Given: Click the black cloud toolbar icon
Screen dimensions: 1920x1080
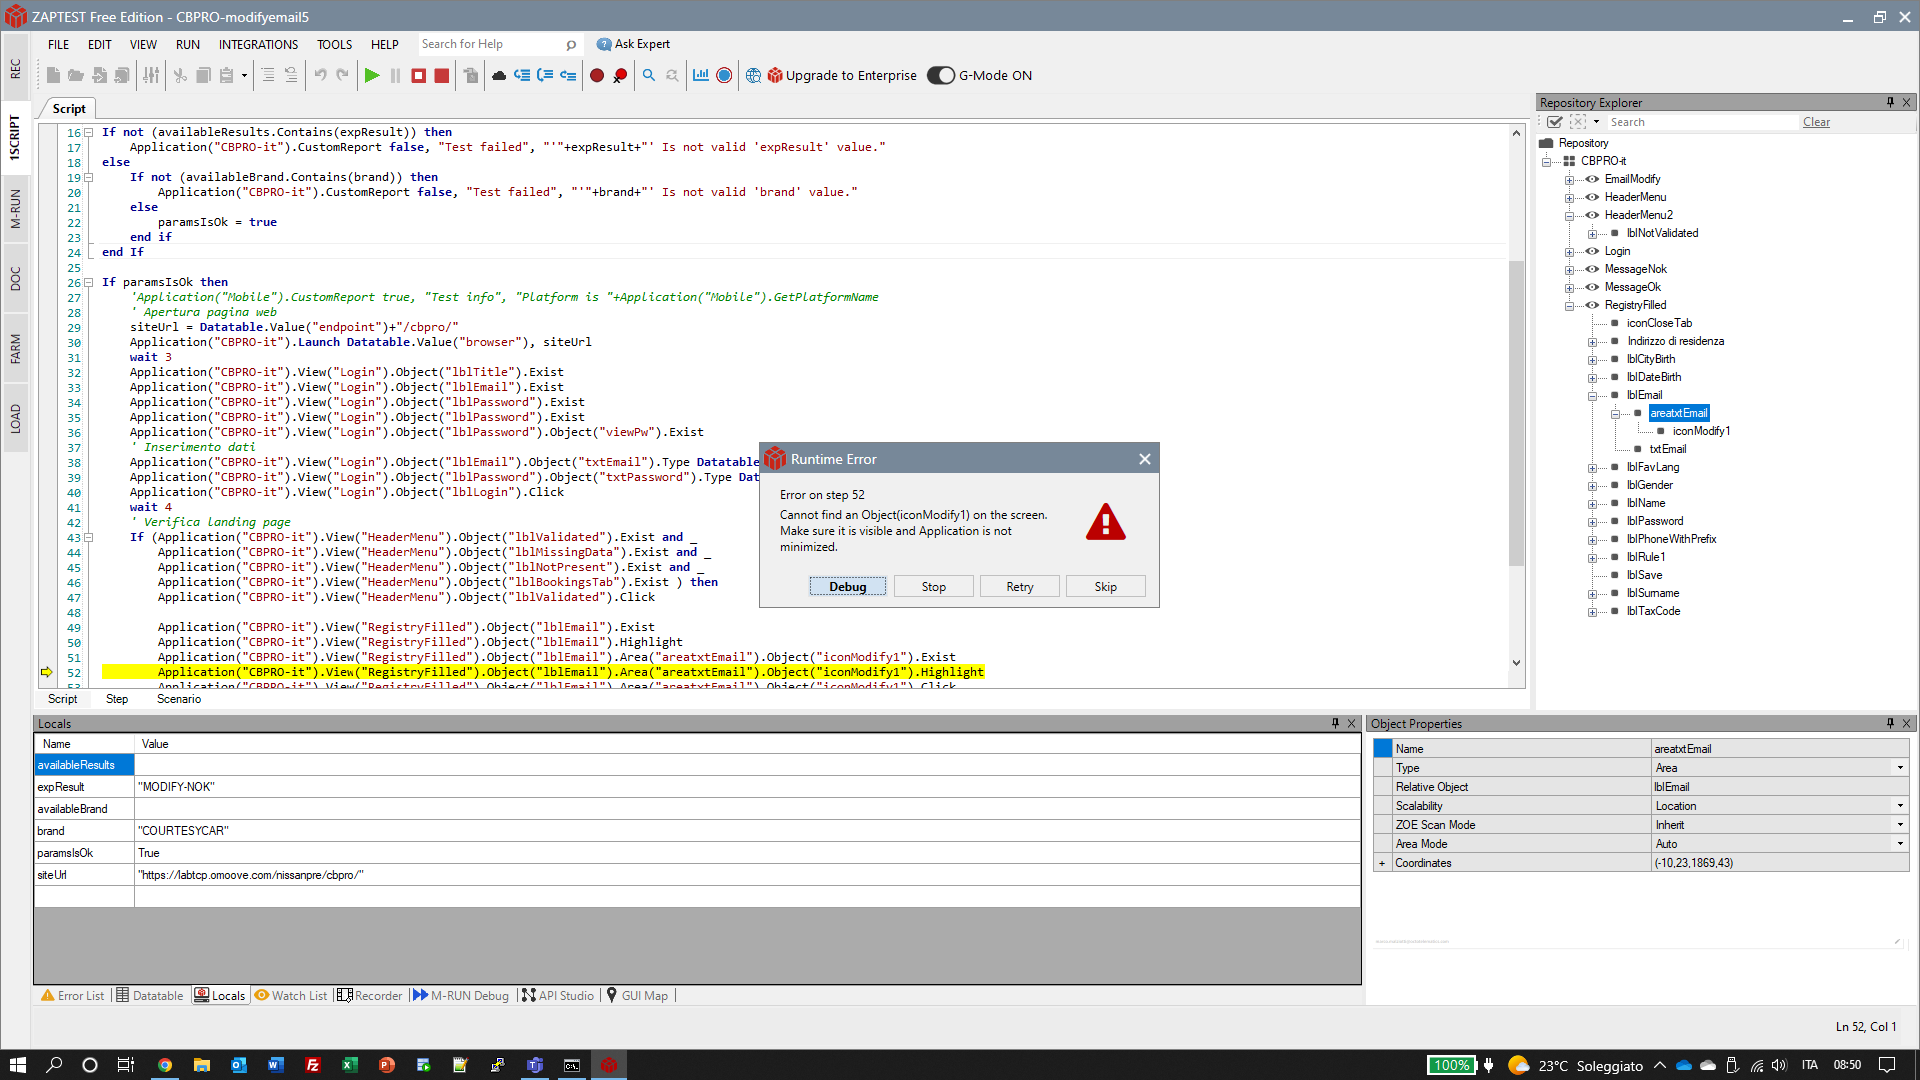Looking at the screenshot, I should (499, 75).
